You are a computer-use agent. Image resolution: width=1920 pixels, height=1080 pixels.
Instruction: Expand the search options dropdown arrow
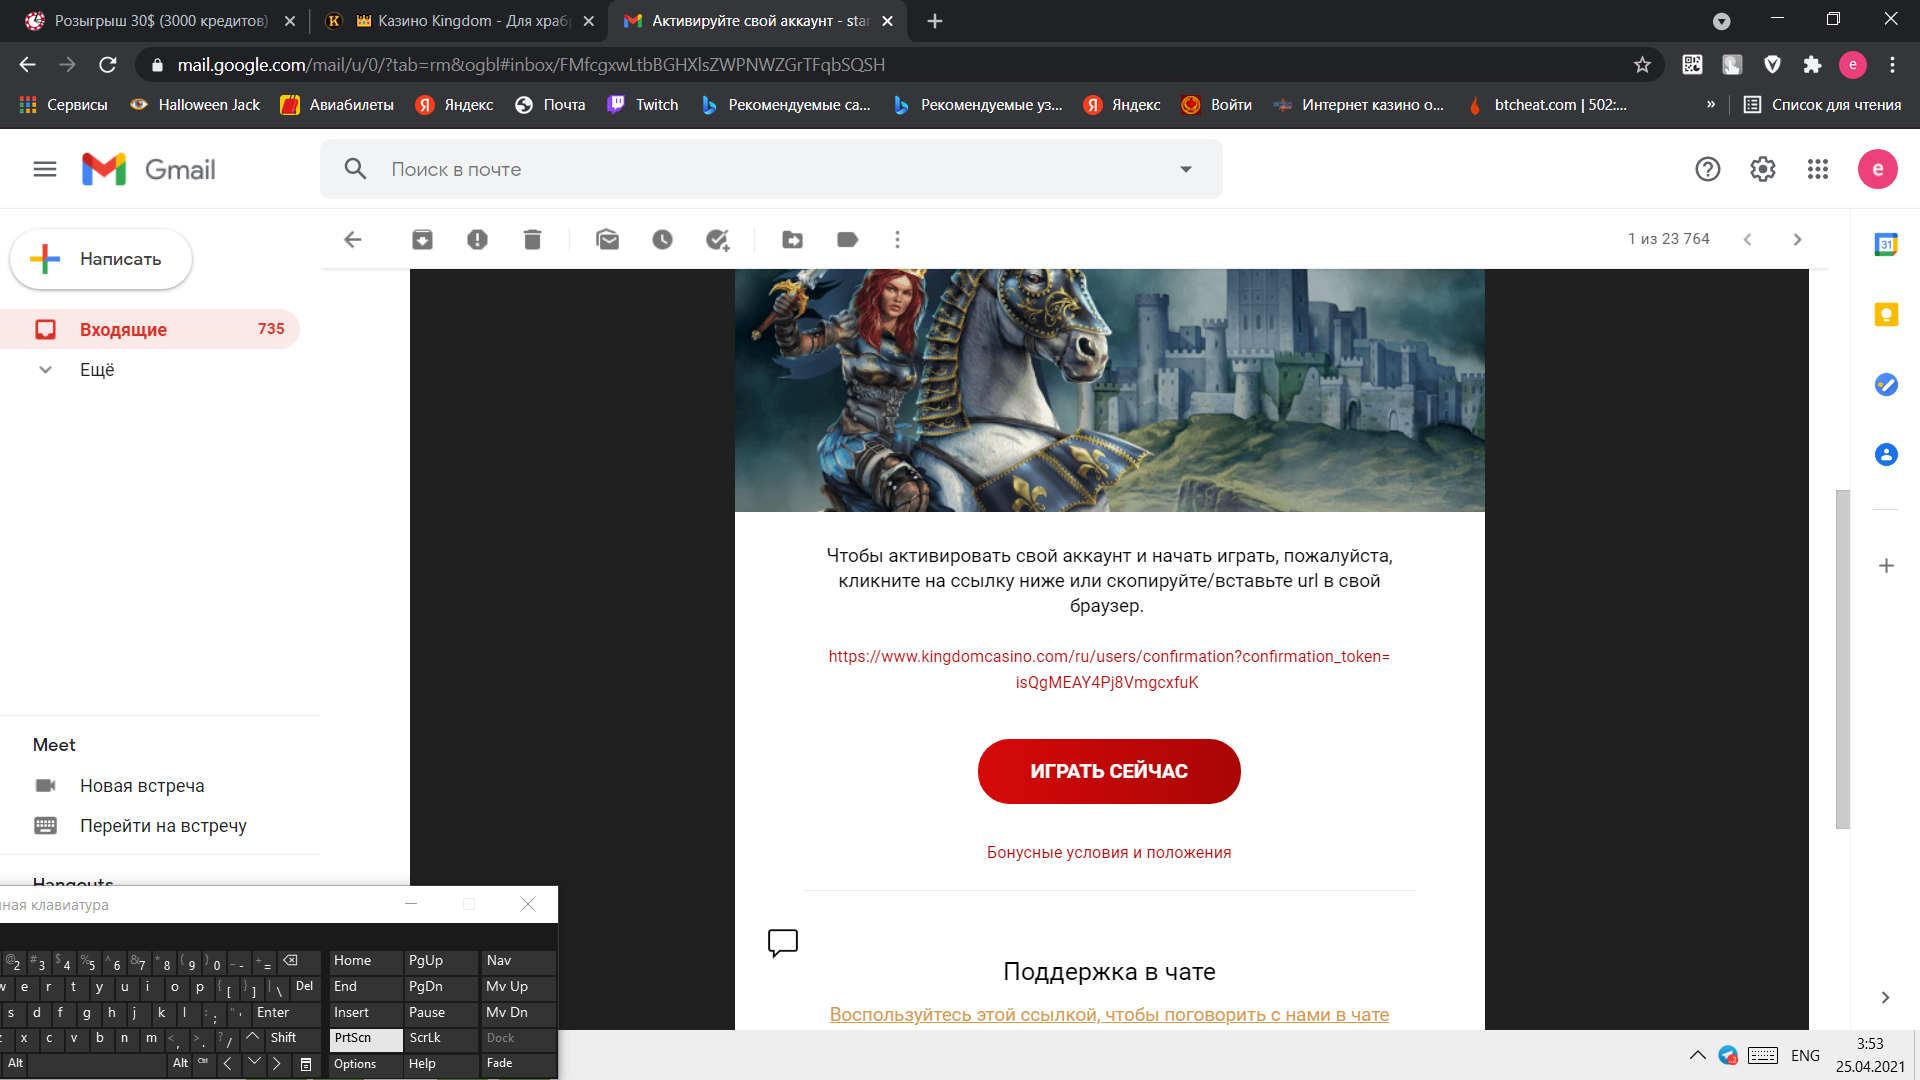pyautogui.click(x=1186, y=169)
